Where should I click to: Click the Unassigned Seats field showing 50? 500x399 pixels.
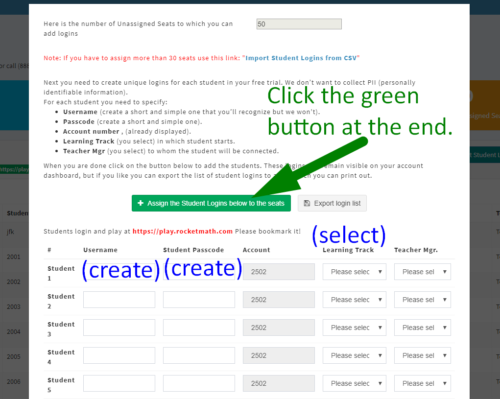299,24
